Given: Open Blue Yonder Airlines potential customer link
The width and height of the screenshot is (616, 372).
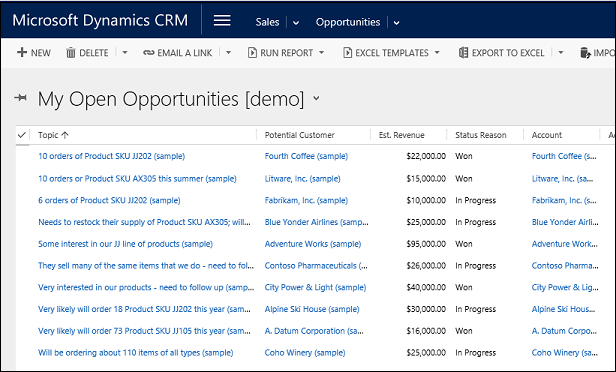Looking at the screenshot, I should [x=316, y=222].
